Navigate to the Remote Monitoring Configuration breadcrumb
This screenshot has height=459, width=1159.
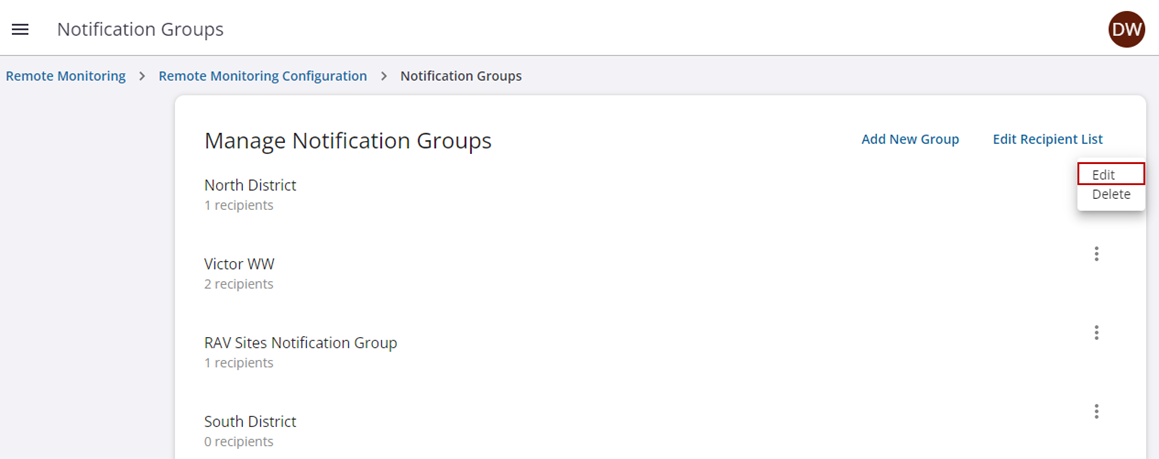click(262, 76)
